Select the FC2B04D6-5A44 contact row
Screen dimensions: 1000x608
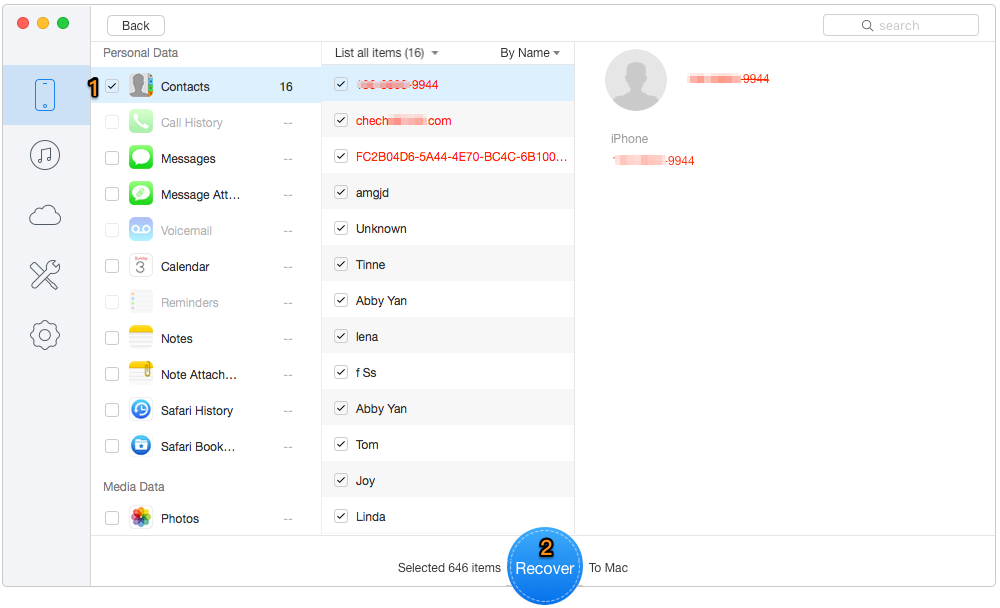click(x=448, y=156)
